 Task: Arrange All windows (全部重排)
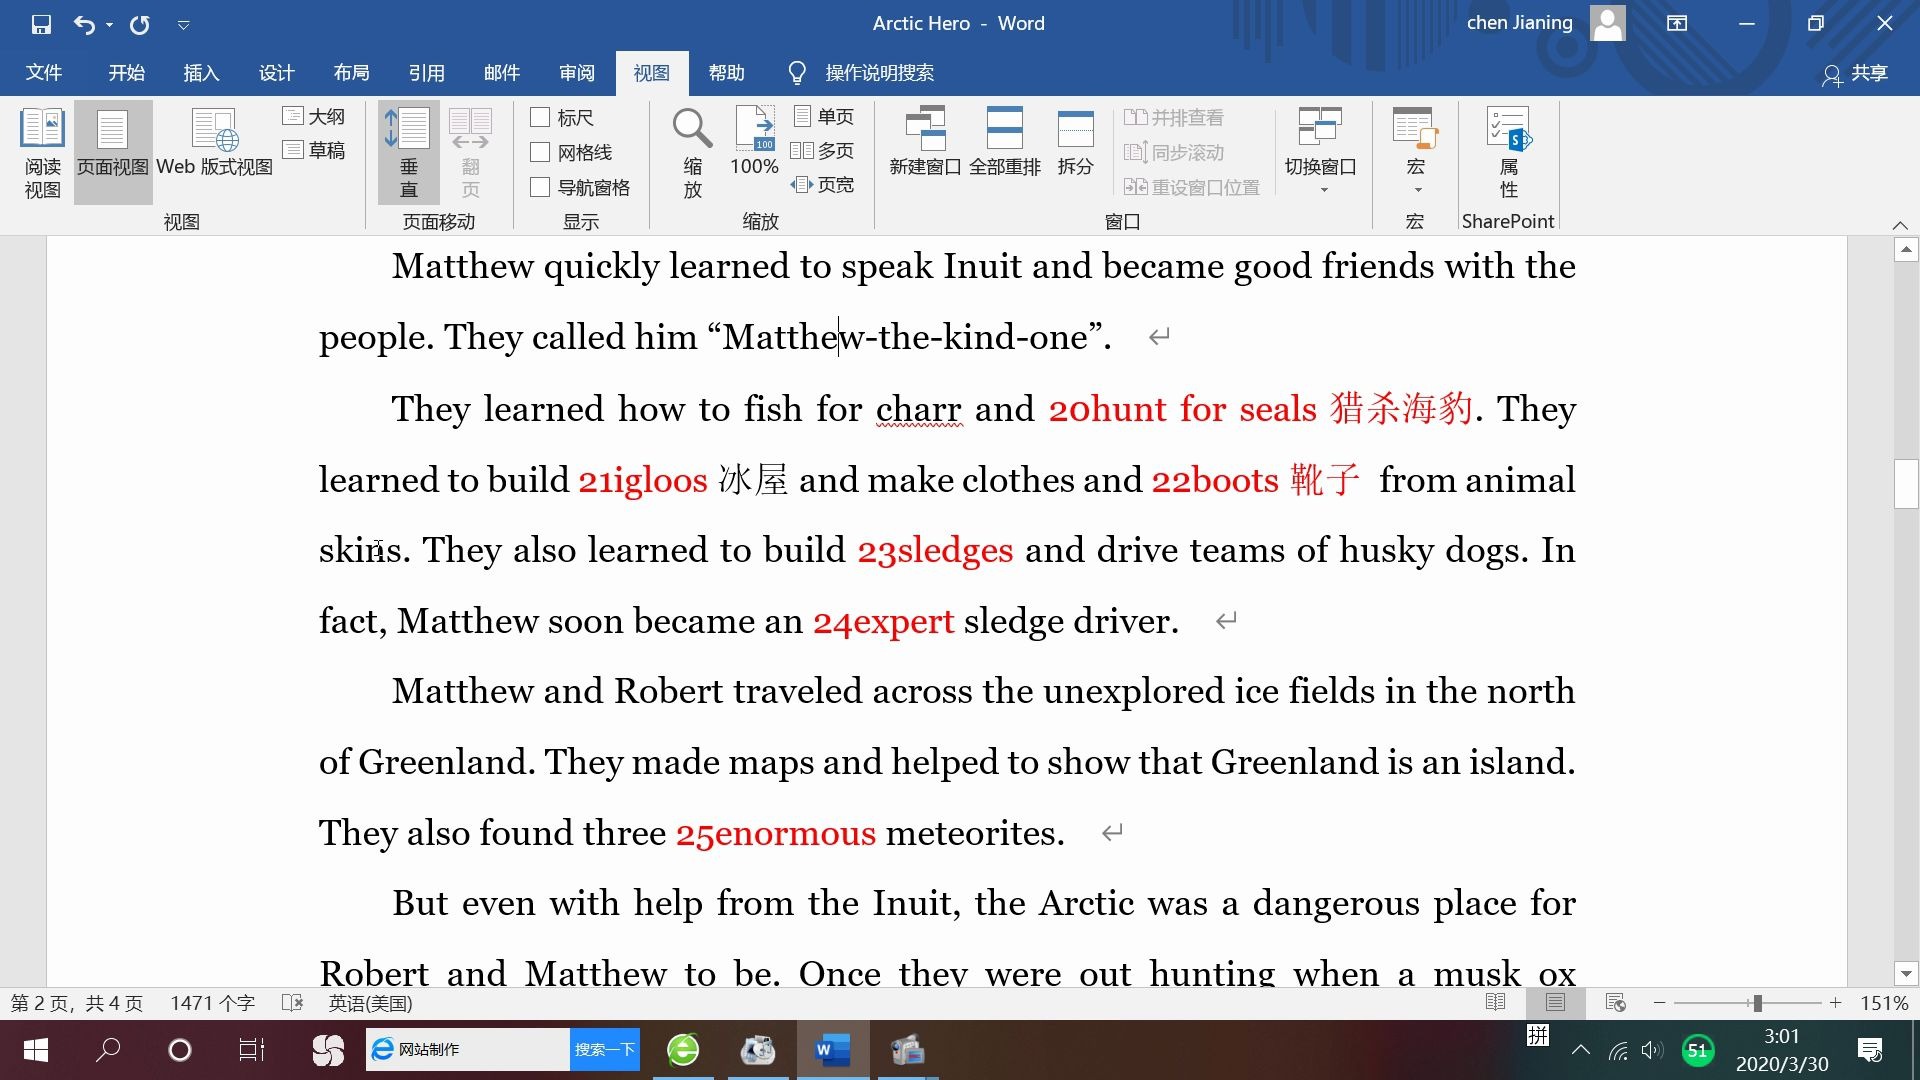[1005, 143]
